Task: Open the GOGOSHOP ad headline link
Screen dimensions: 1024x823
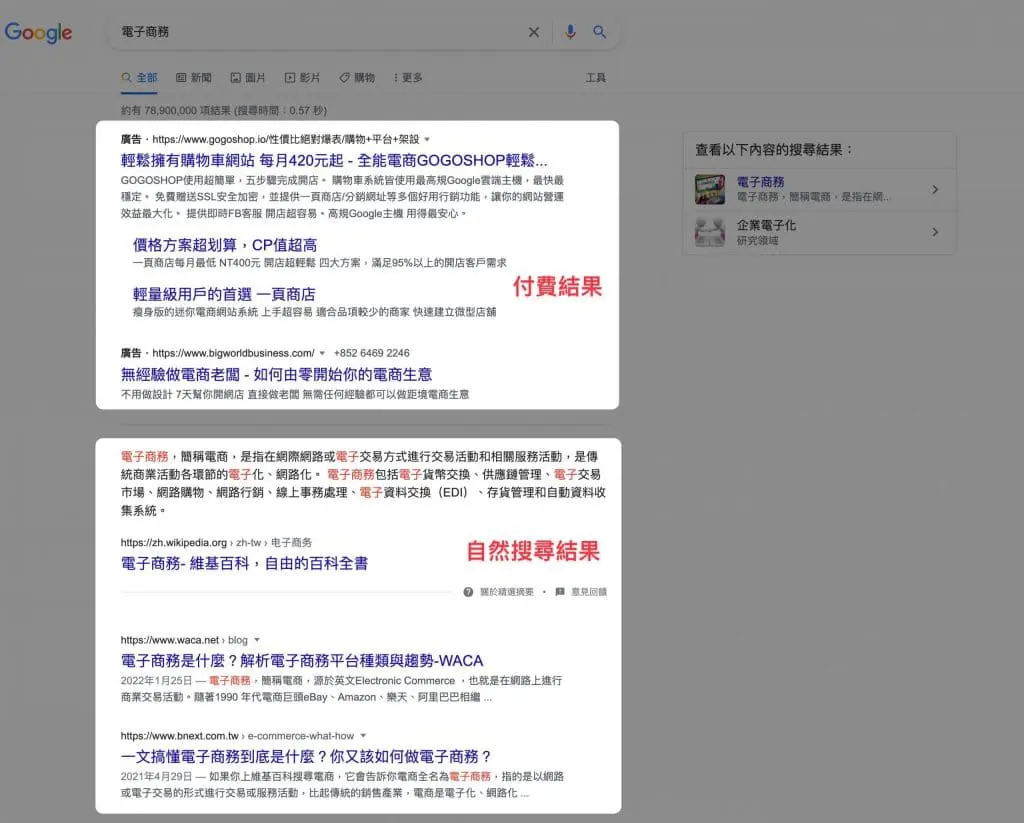Action: click(334, 160)
